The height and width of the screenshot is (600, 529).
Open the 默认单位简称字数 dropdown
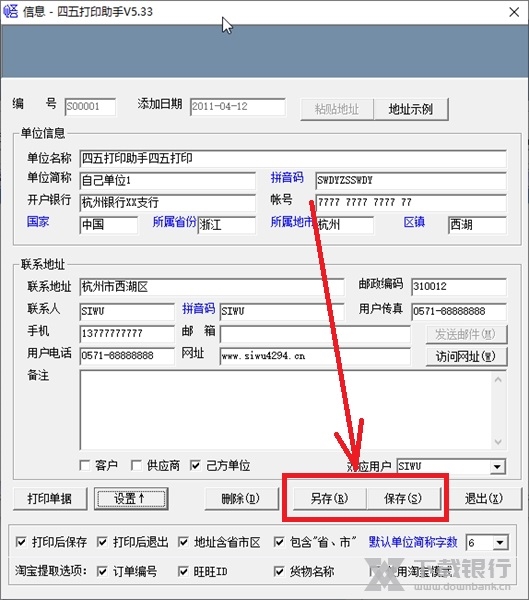[x=500, y=543]
